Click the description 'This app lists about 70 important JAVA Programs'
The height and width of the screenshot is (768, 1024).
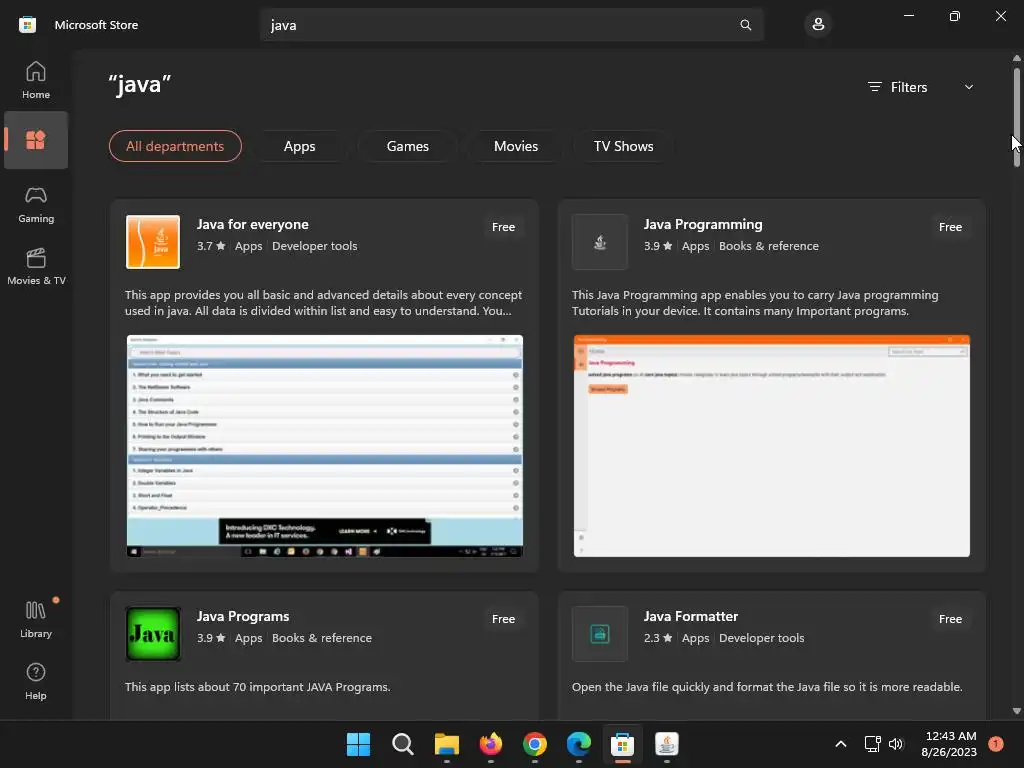pos(257,687)
